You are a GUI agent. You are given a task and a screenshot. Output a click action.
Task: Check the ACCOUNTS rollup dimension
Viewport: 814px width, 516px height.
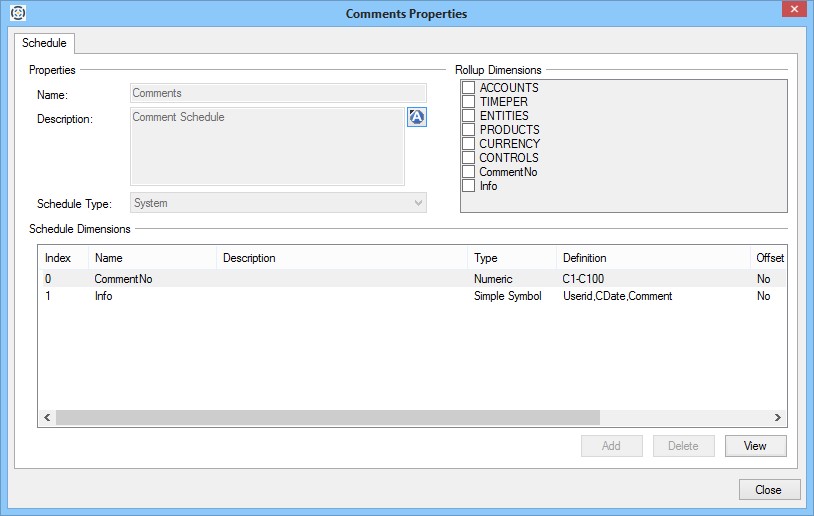tap(468, 88)
